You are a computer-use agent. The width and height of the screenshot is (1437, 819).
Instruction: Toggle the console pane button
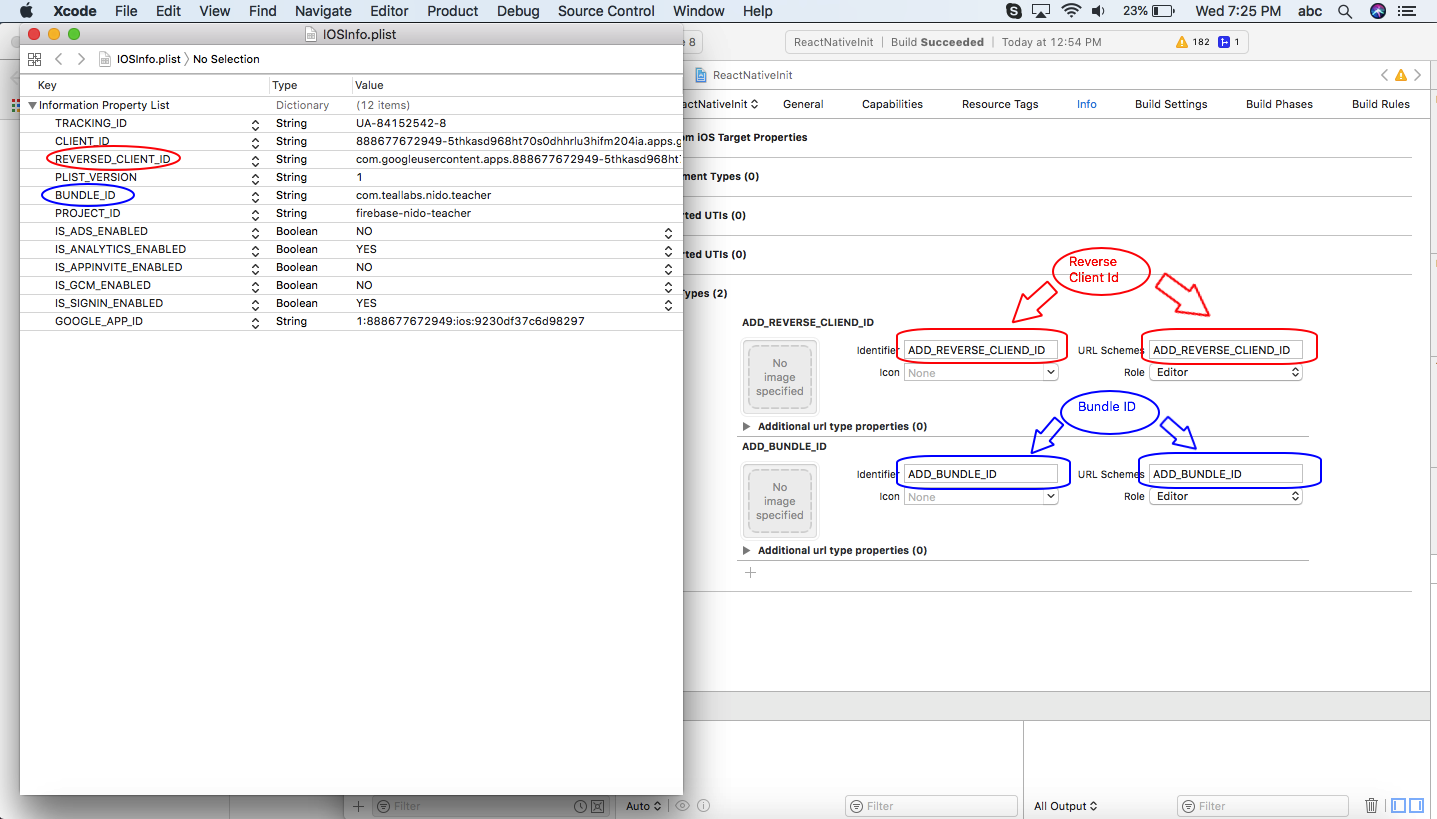[1418, 806]
